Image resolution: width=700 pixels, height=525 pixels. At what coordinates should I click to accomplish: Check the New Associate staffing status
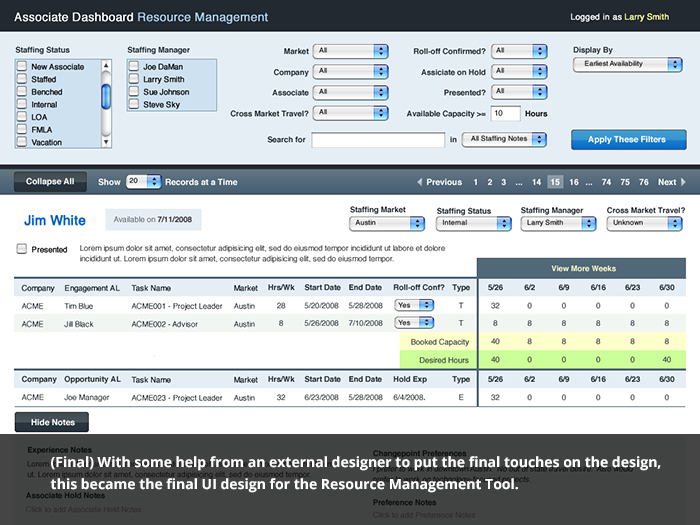(21, 67)
